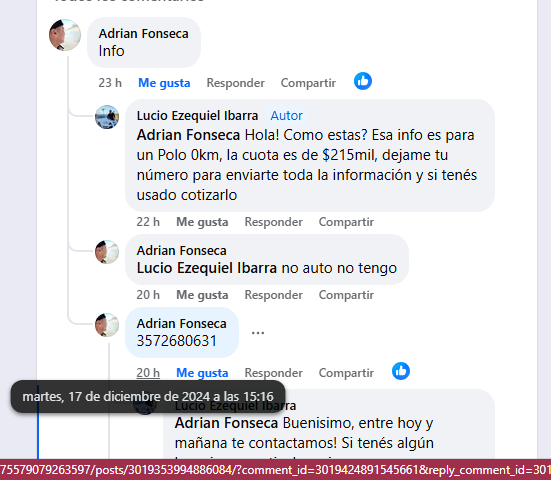This screenshot has height=480, width=551.
Task: Open the 20 h timestamp link on phone comment
Action: coord(148,373)
